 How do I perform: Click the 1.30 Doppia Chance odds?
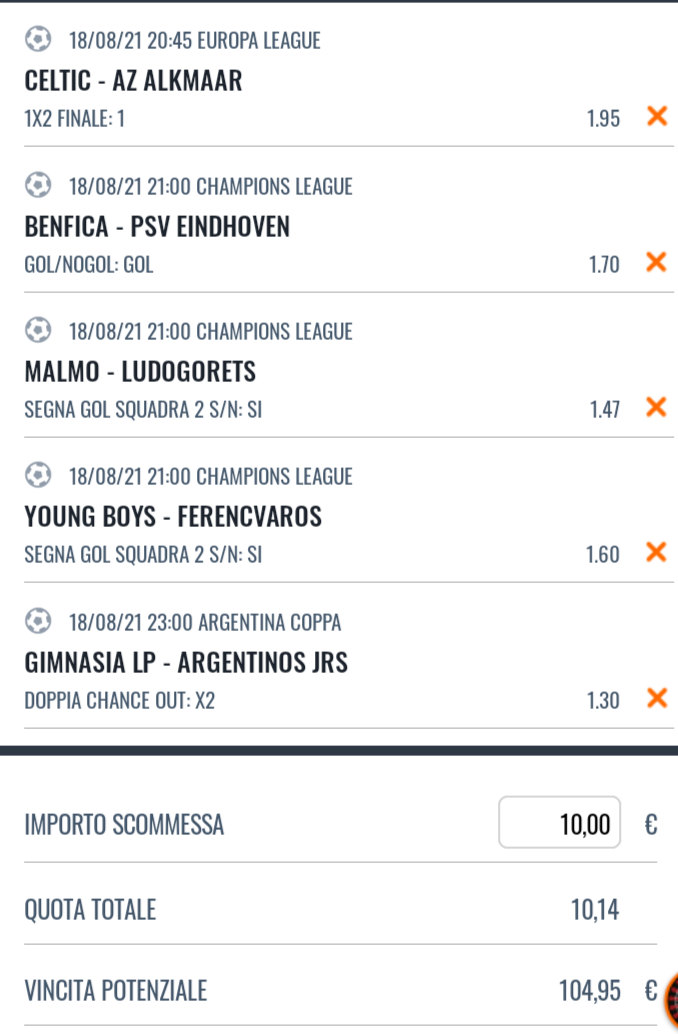[x=603, y=700]
